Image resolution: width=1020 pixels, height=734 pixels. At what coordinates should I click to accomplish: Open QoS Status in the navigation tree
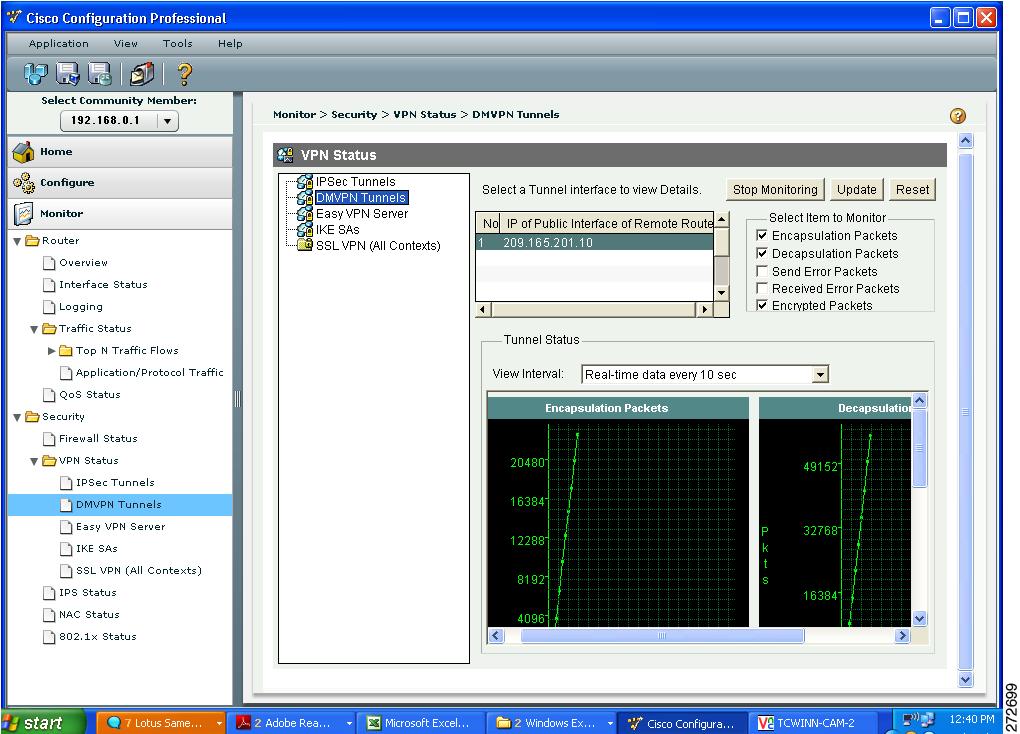point(90,395)
